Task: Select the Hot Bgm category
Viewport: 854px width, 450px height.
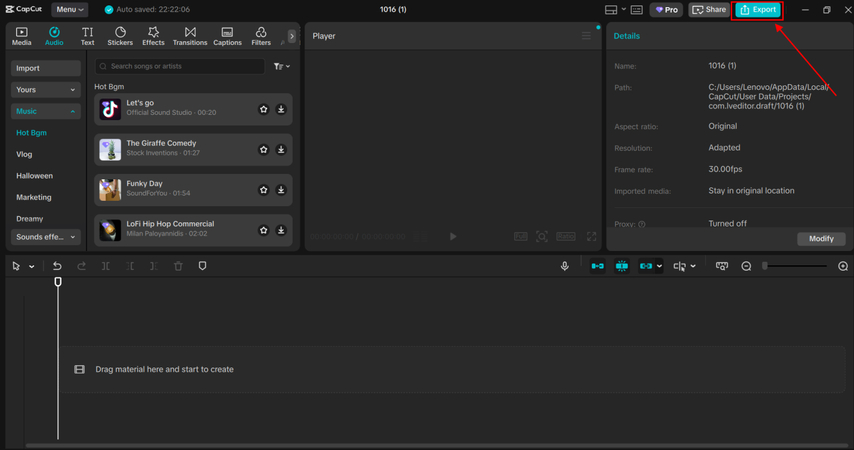Action: tap(31, 132)
